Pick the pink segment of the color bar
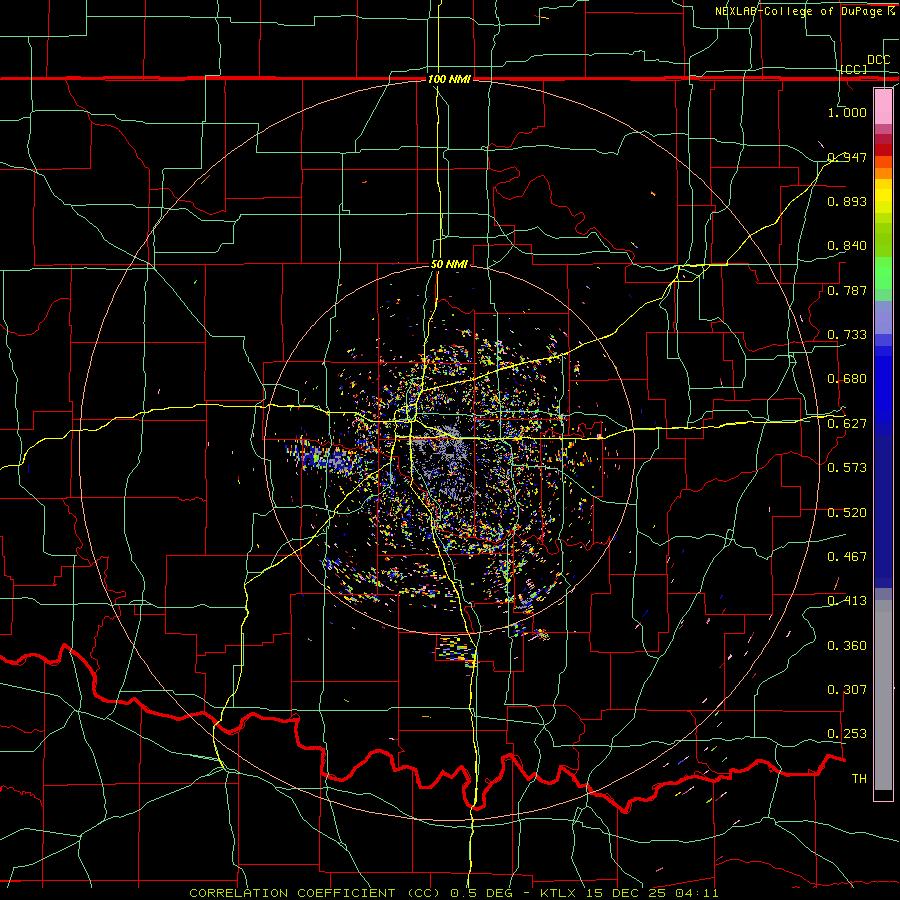Image resolution: width=900 pixels, height=900 pixels. point(883,106)
